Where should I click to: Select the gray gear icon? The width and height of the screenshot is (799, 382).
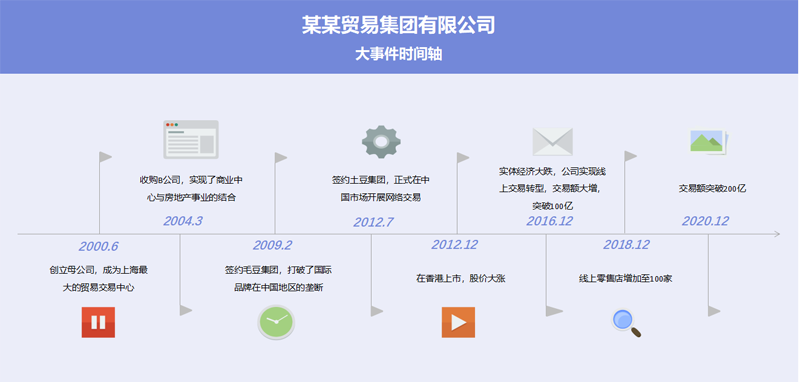coord(381,142)
